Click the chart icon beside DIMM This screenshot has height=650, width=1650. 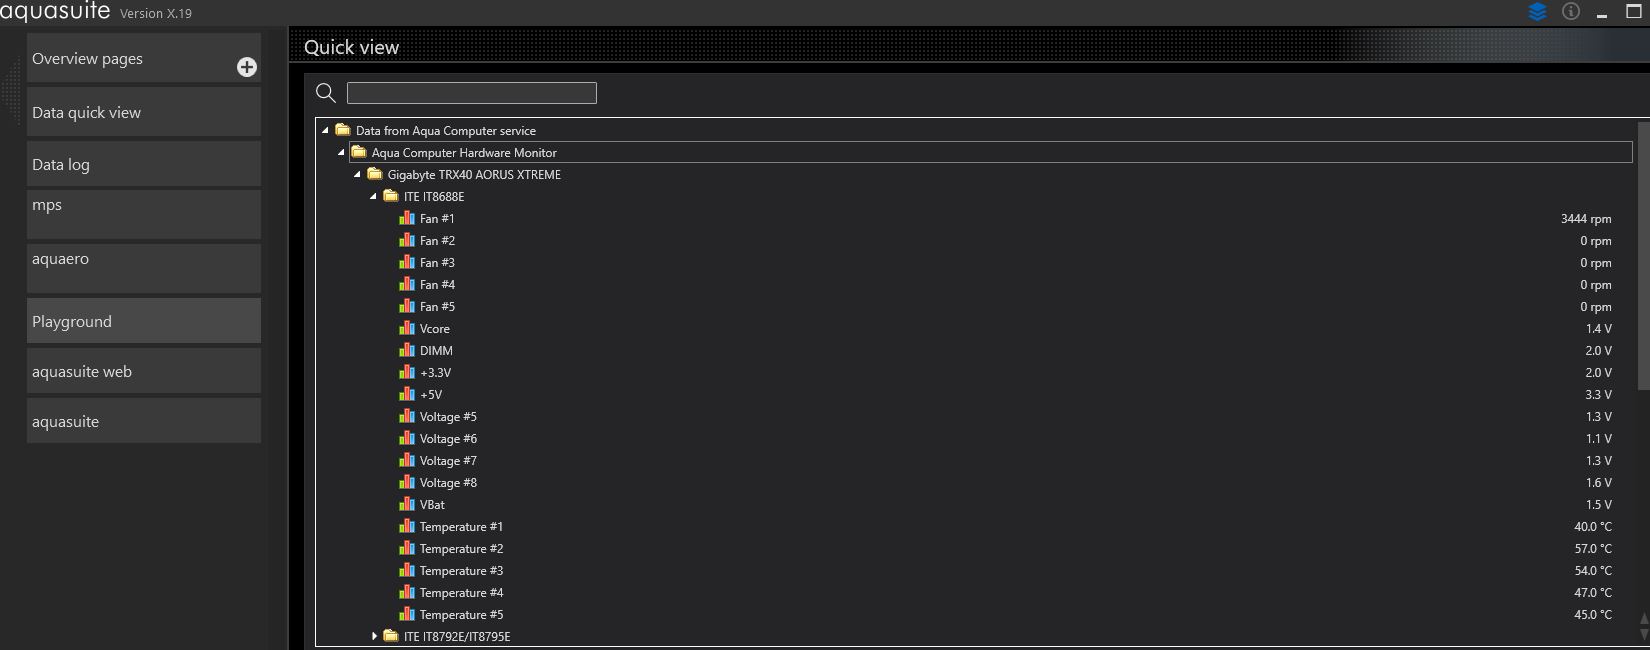coord(407,350)
